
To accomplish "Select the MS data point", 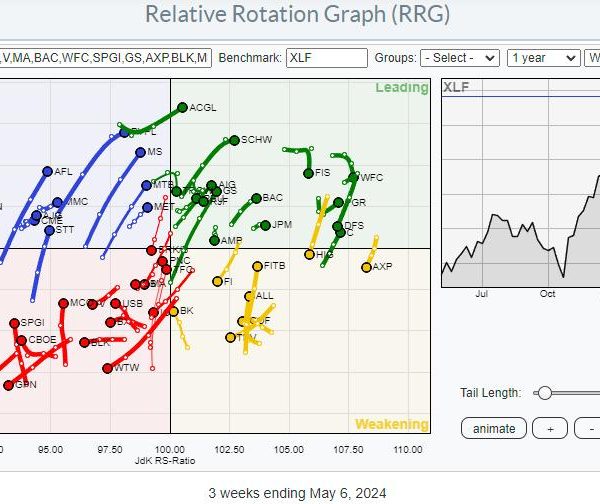I will pyautogui.click(x=140, y=152).
